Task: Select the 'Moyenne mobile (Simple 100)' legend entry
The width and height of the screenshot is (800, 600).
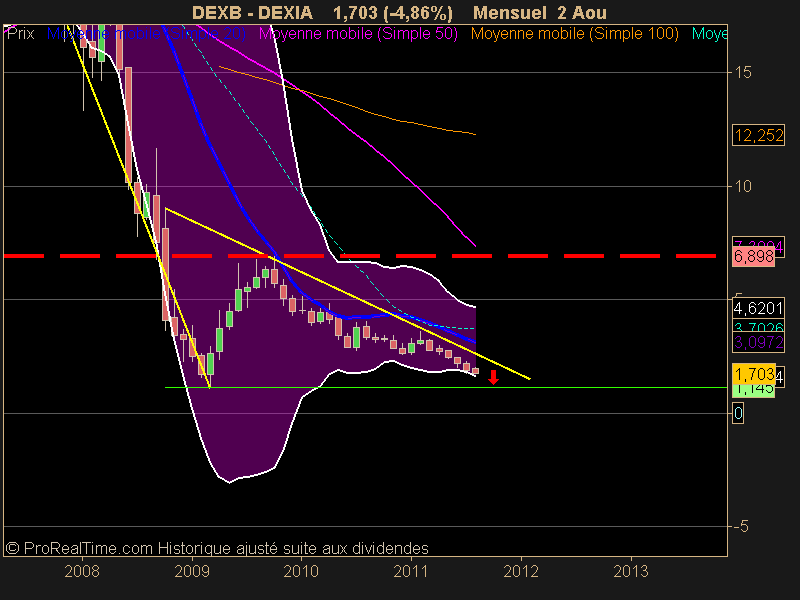Action: coord(574,34)
